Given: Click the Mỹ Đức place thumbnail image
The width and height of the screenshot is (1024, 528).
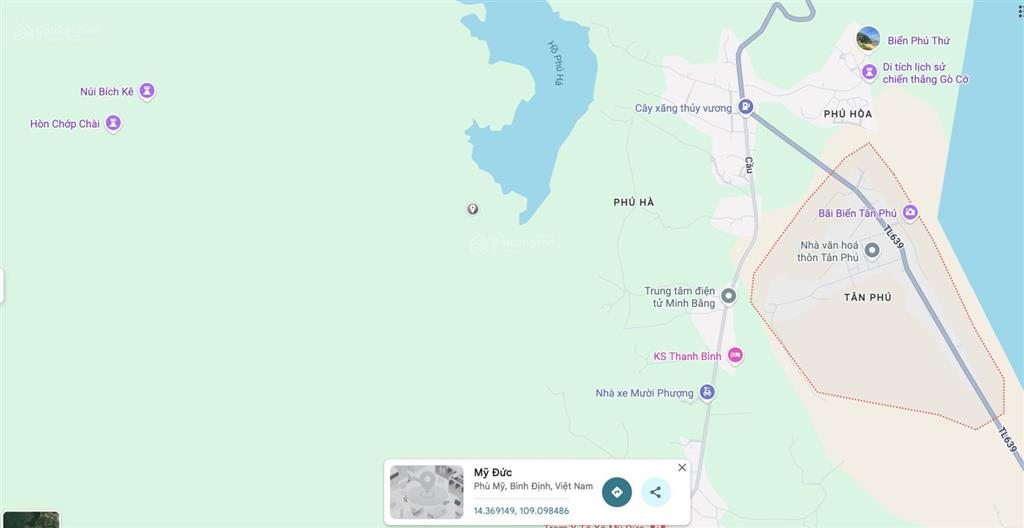Looking at the screenshot, I should 426,492.
